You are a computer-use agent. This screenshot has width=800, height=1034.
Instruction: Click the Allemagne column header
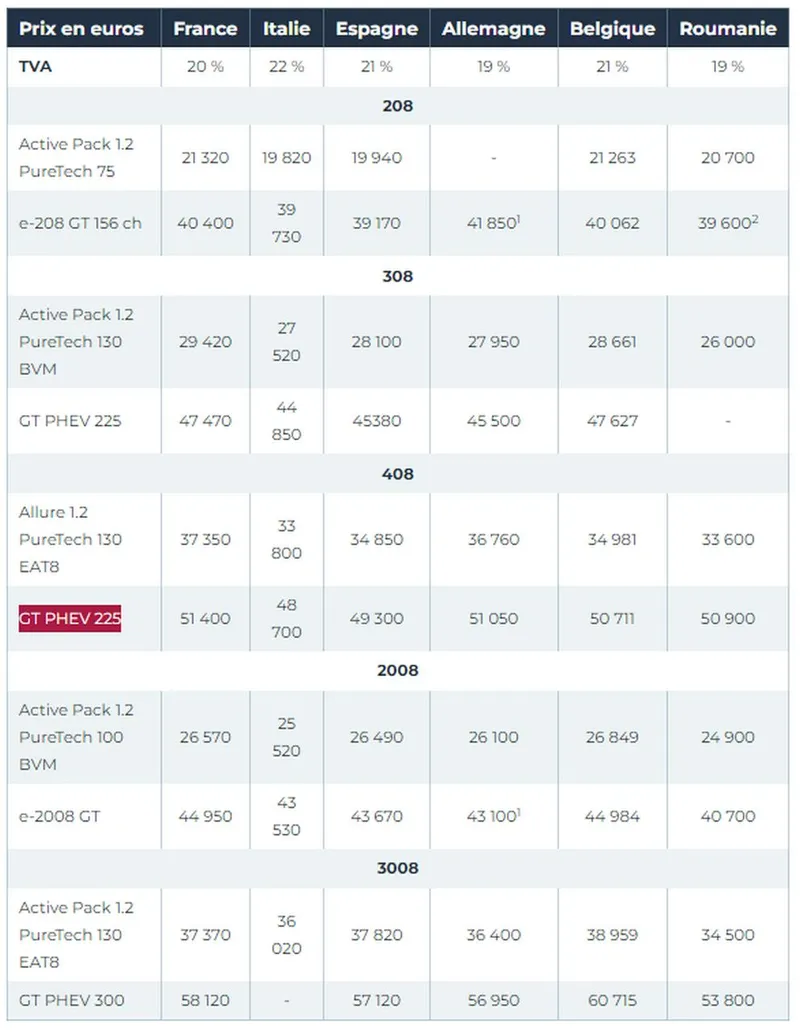click(x=493, y=28)
